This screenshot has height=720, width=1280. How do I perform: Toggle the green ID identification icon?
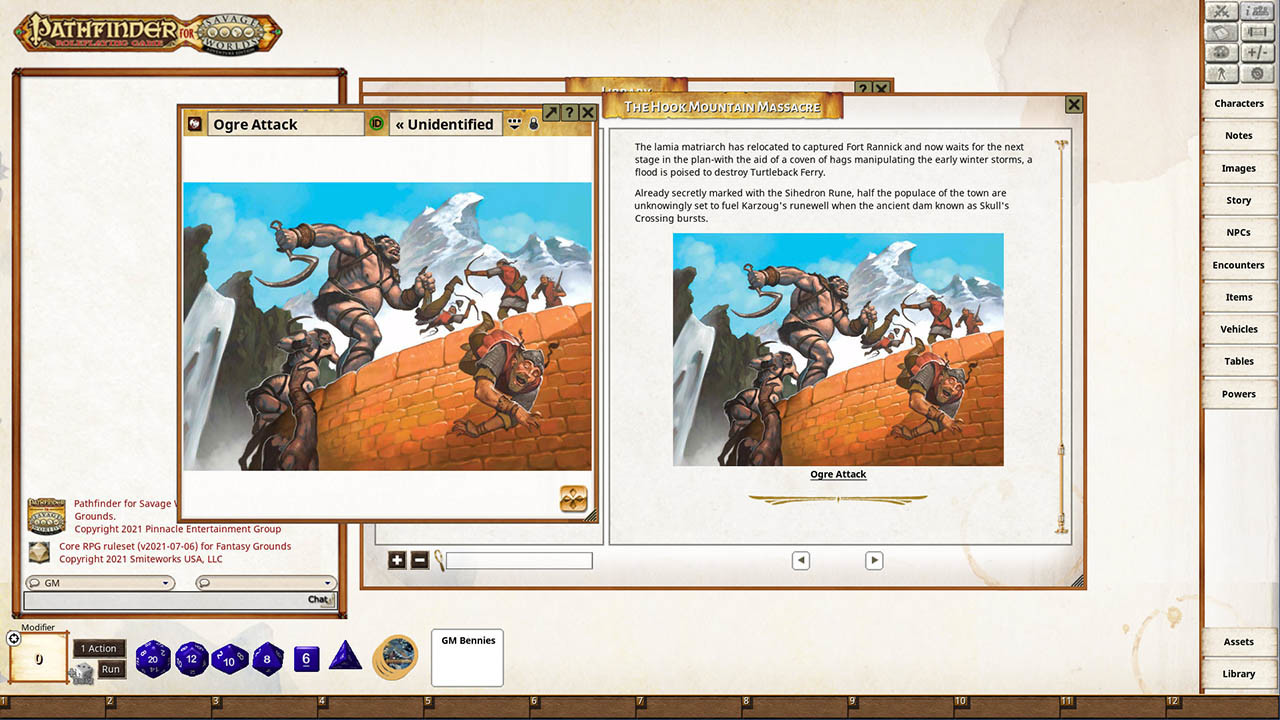click(x=377, y=124)
